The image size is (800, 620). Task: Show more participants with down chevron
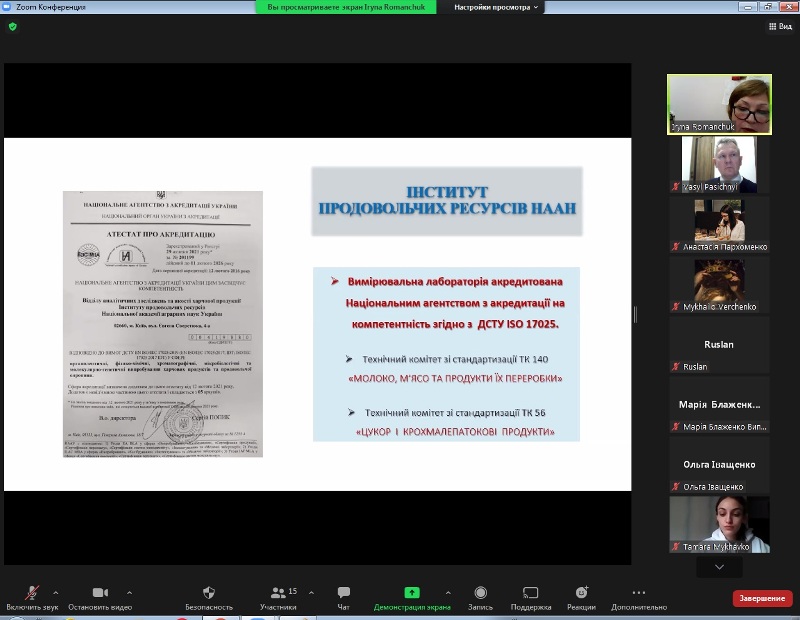coord(719,567)
